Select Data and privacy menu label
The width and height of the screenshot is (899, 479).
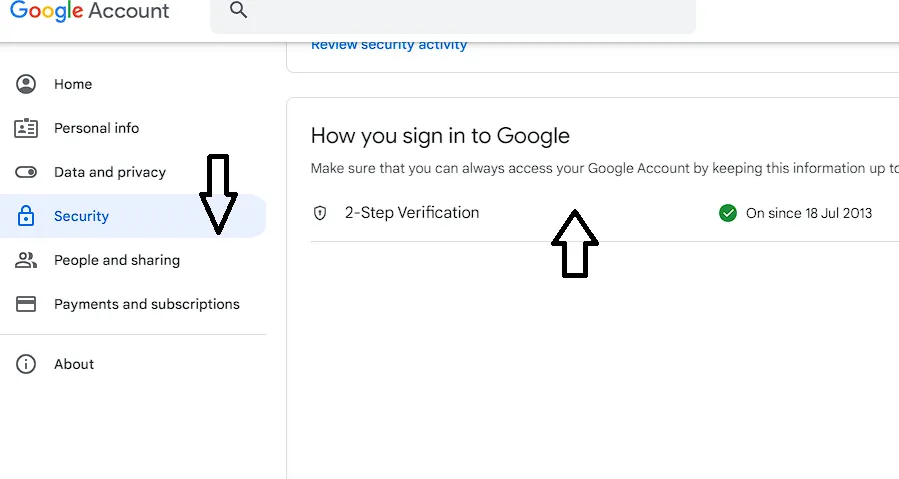110,172
